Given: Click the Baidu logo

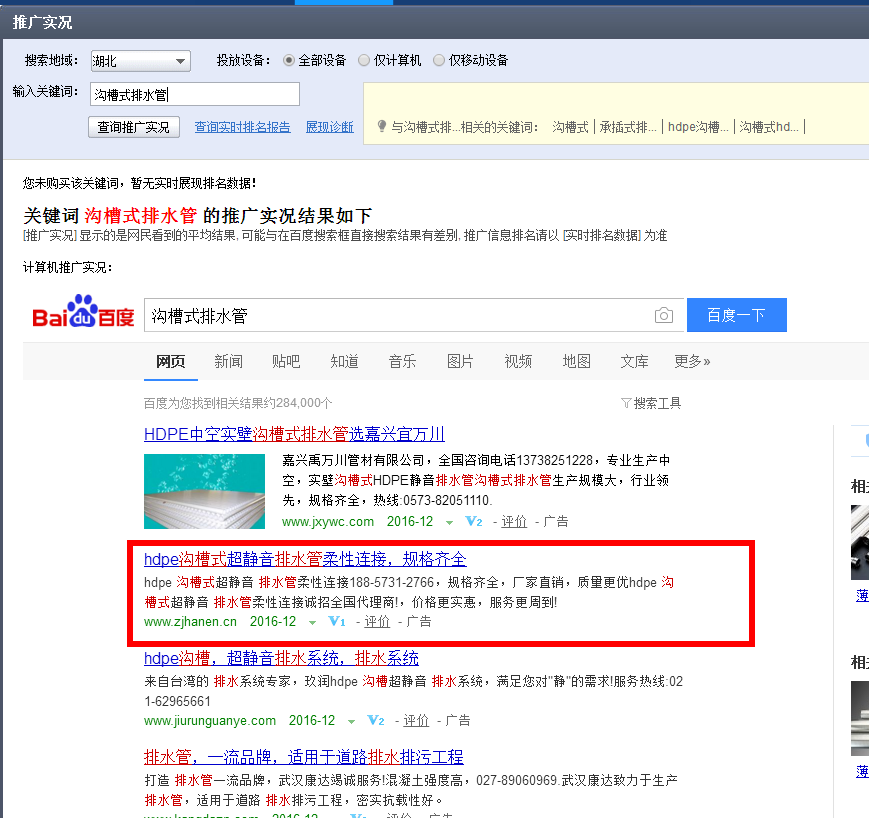Looking at the screenshot, I should coord(83,311).
